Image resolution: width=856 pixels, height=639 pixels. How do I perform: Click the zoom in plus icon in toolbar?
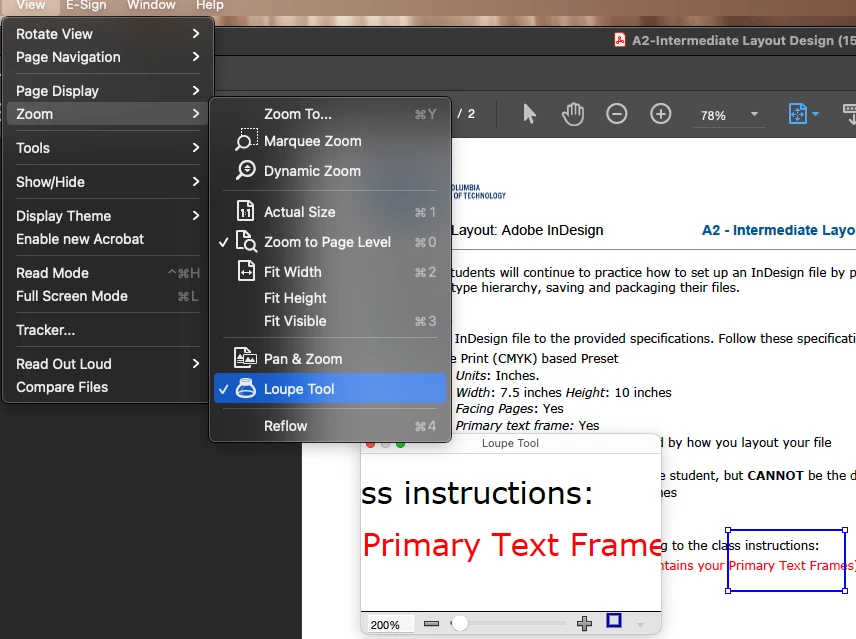pos(661,114)
